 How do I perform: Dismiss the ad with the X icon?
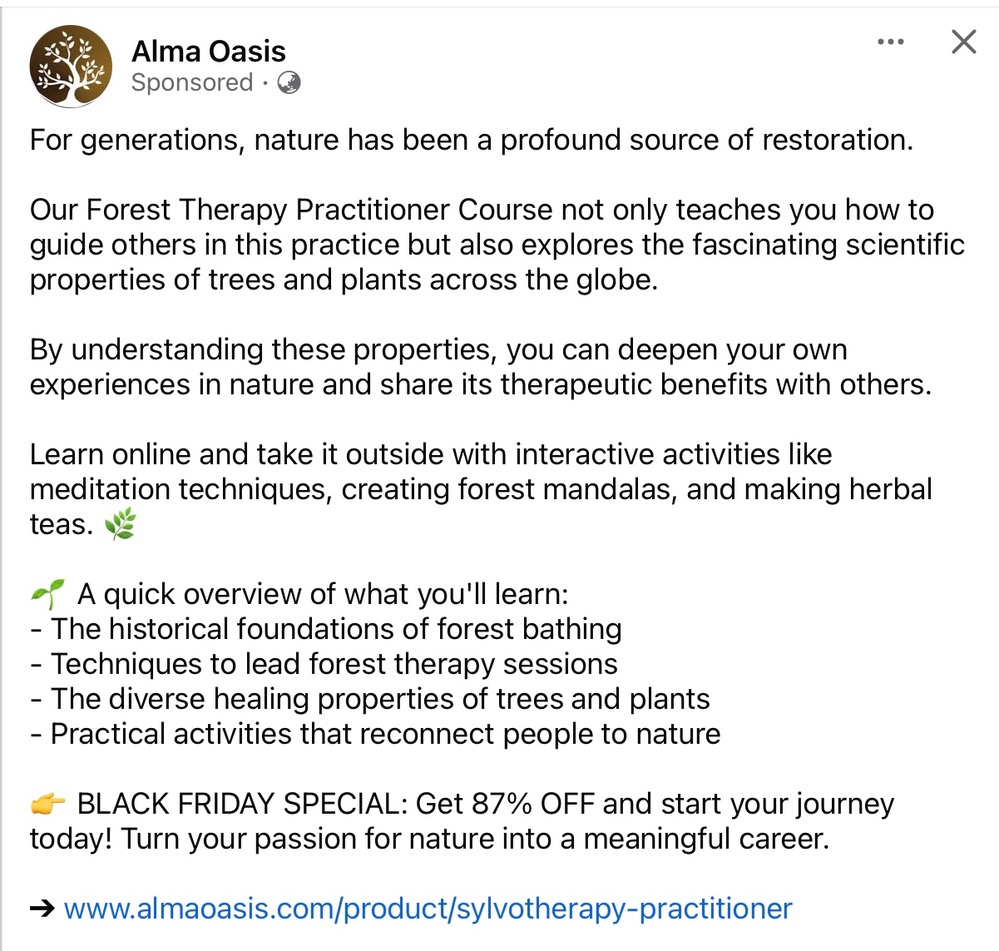(x=963, y=43)
